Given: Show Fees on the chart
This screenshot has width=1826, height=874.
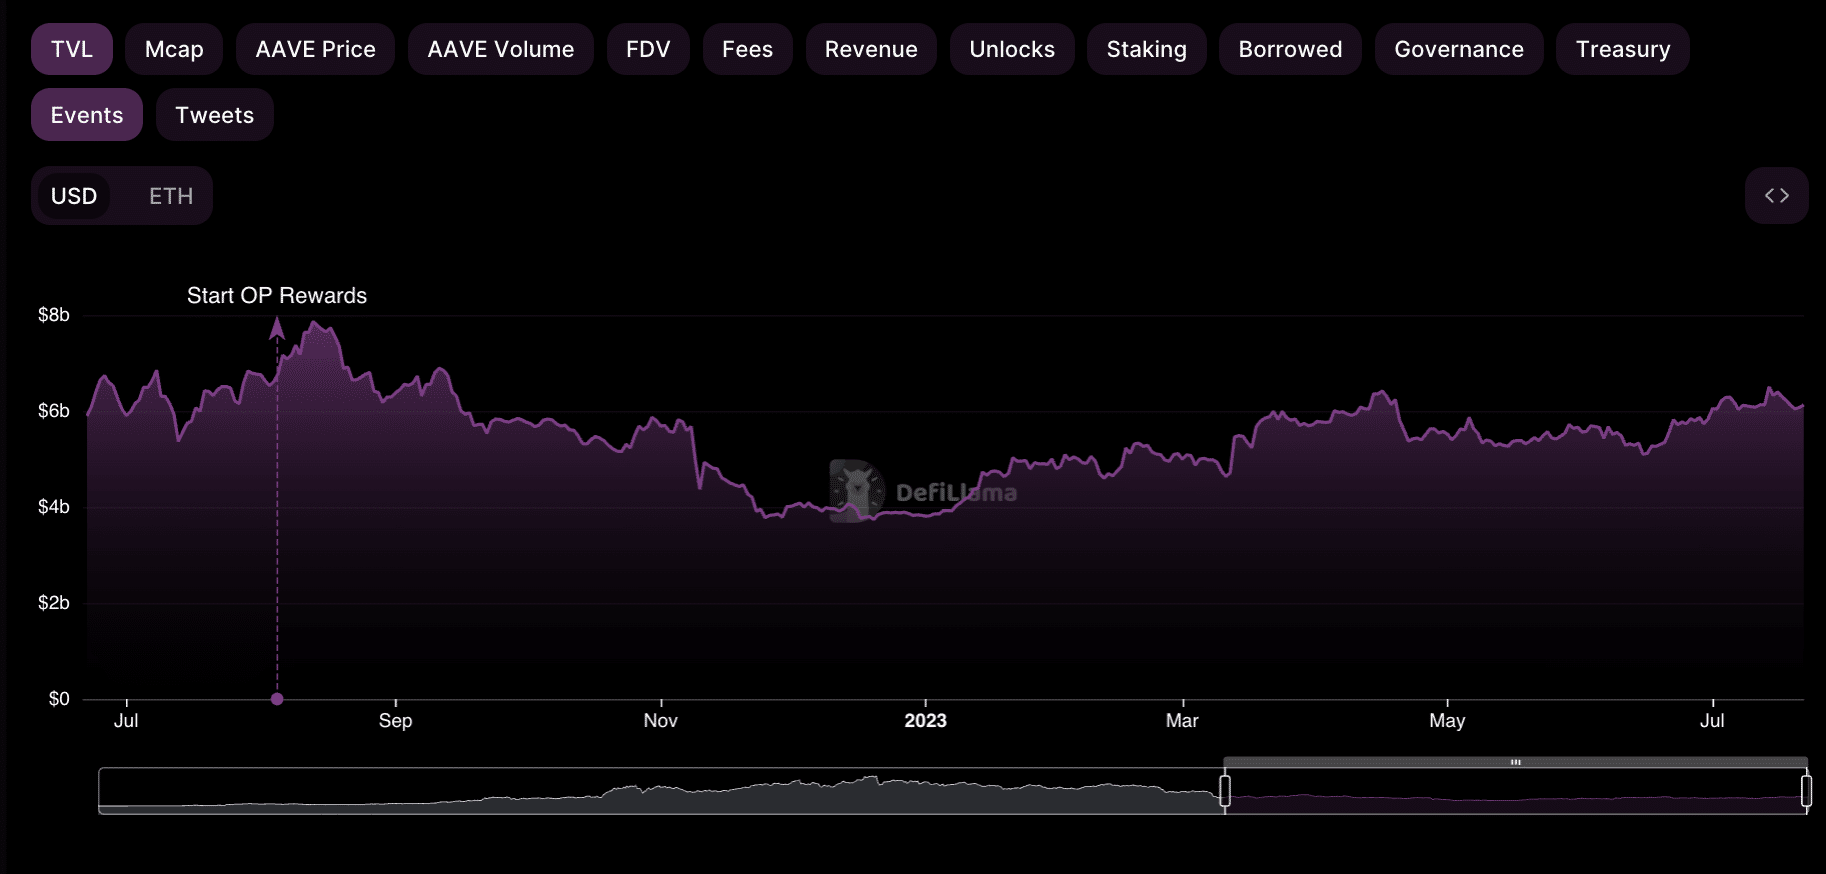Looking at the screenshot, I should (748, 49).
